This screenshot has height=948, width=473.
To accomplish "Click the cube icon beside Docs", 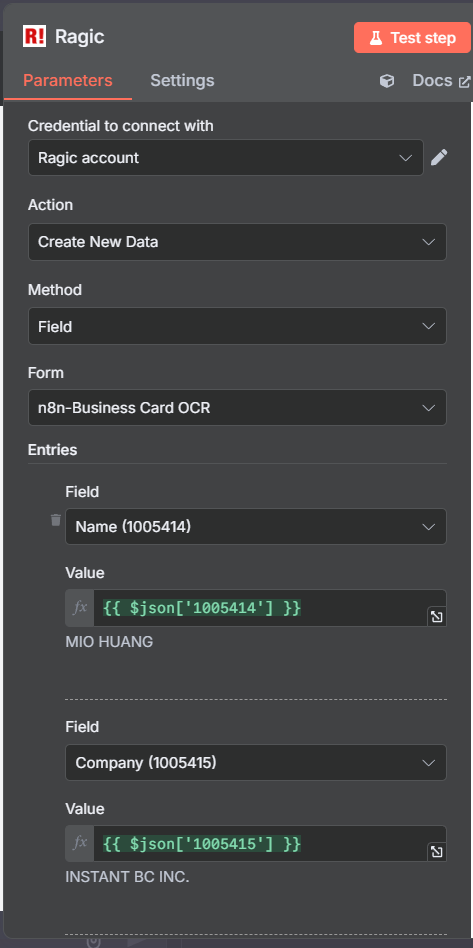I will (x=387, y=81).
